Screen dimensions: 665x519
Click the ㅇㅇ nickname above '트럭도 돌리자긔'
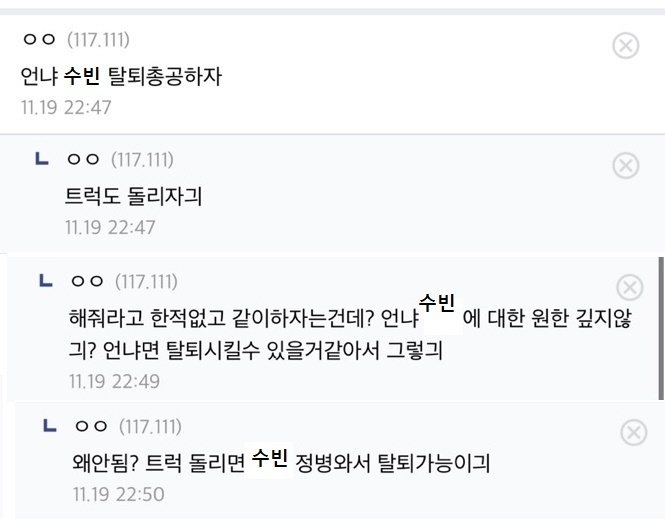83,160
